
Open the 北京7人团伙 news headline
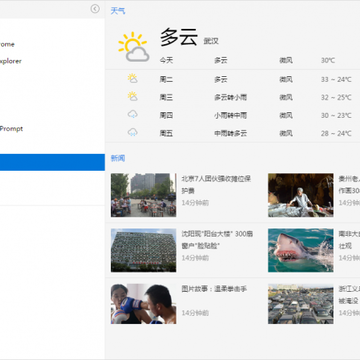(216, 185)
